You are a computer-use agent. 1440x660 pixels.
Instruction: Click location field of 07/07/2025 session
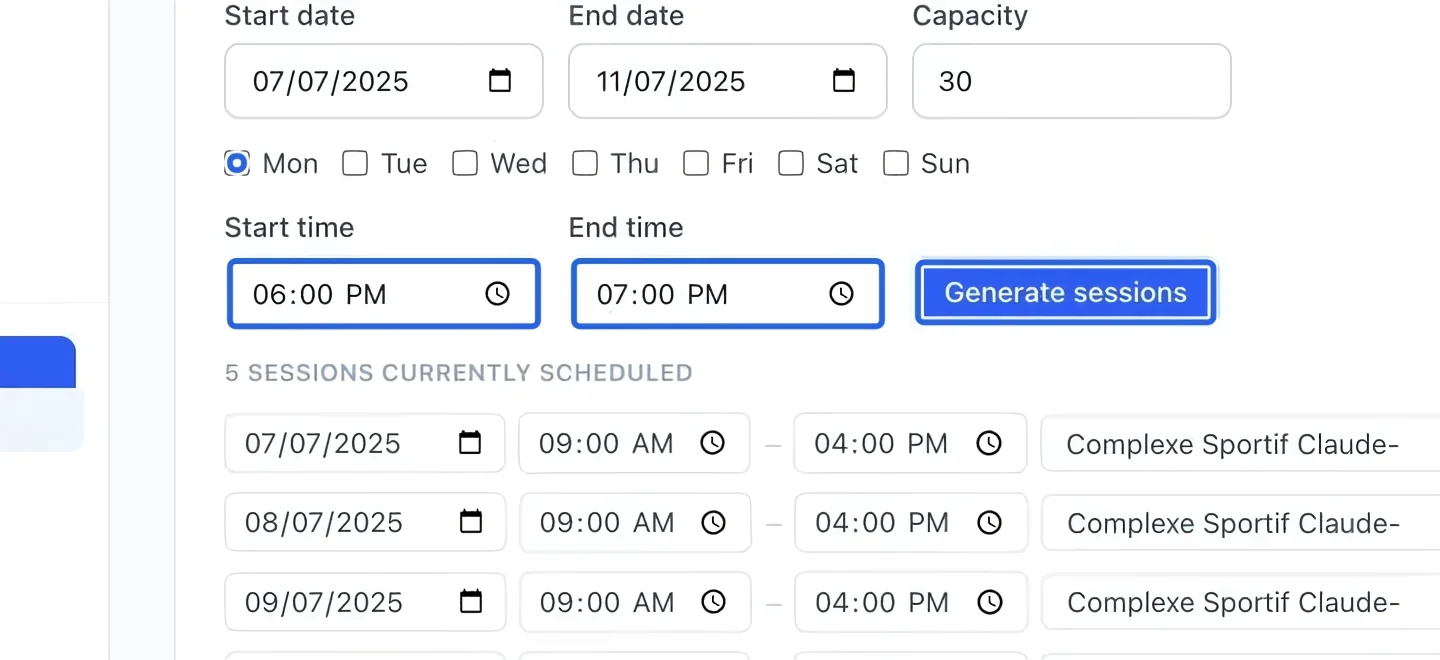pyautogui.click(x=1241, y=443)
